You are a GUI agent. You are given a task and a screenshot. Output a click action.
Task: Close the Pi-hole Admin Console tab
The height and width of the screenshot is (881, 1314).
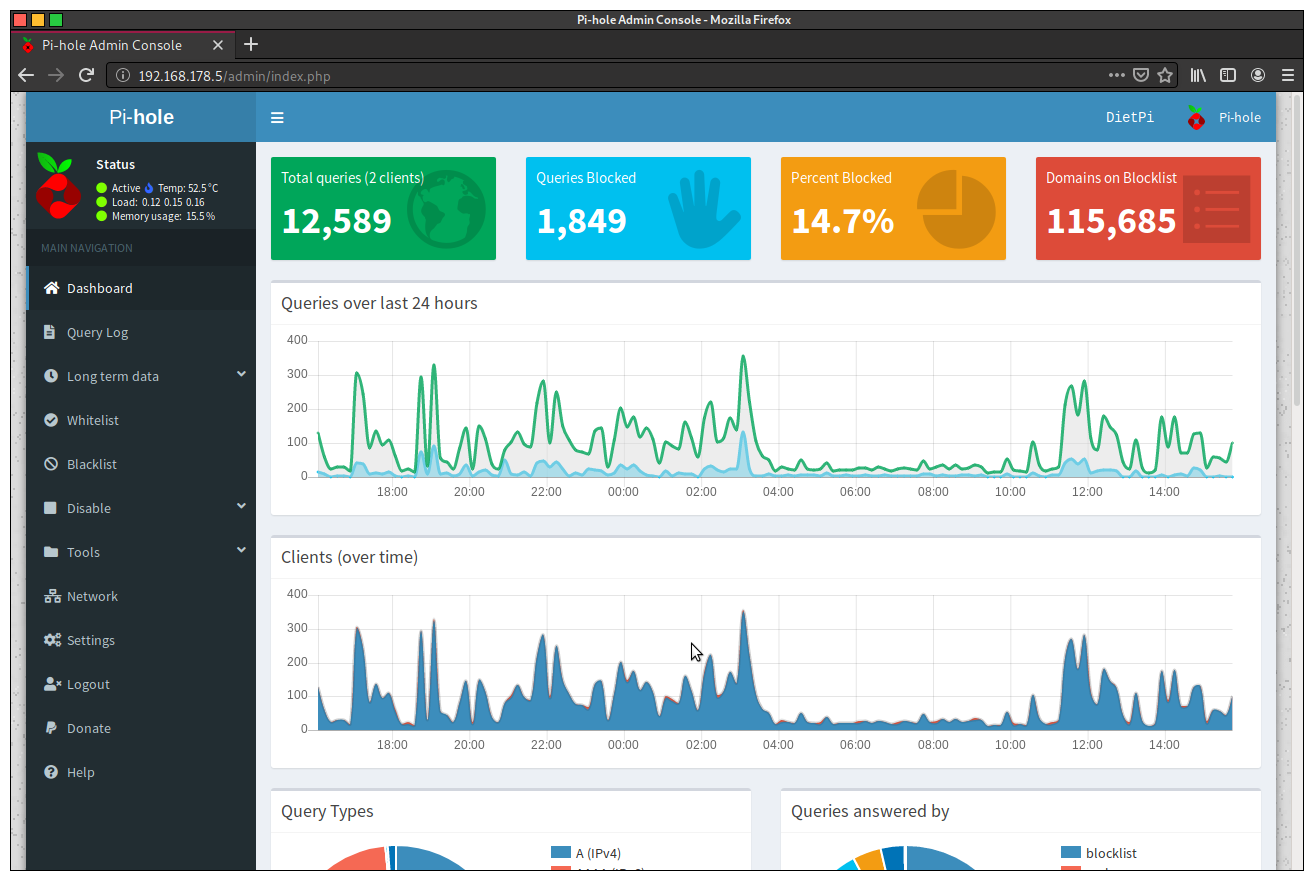tap(218, 45)
